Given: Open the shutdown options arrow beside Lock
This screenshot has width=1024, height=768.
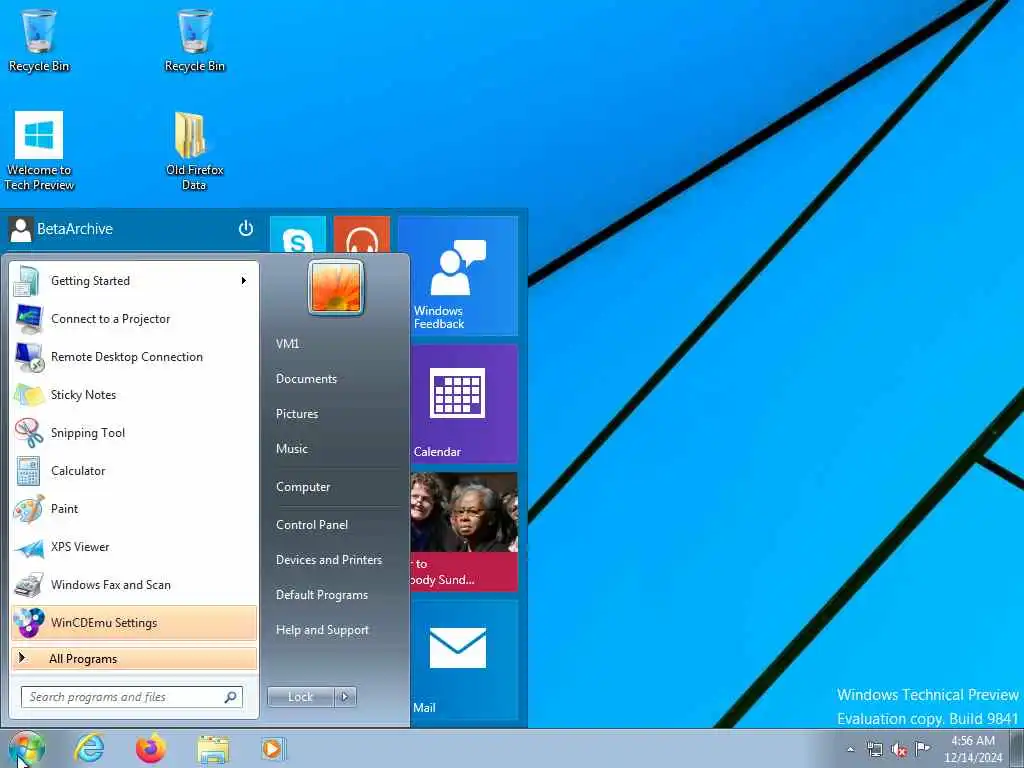Looking at the screenshot, I should click(x=345, y=697).
